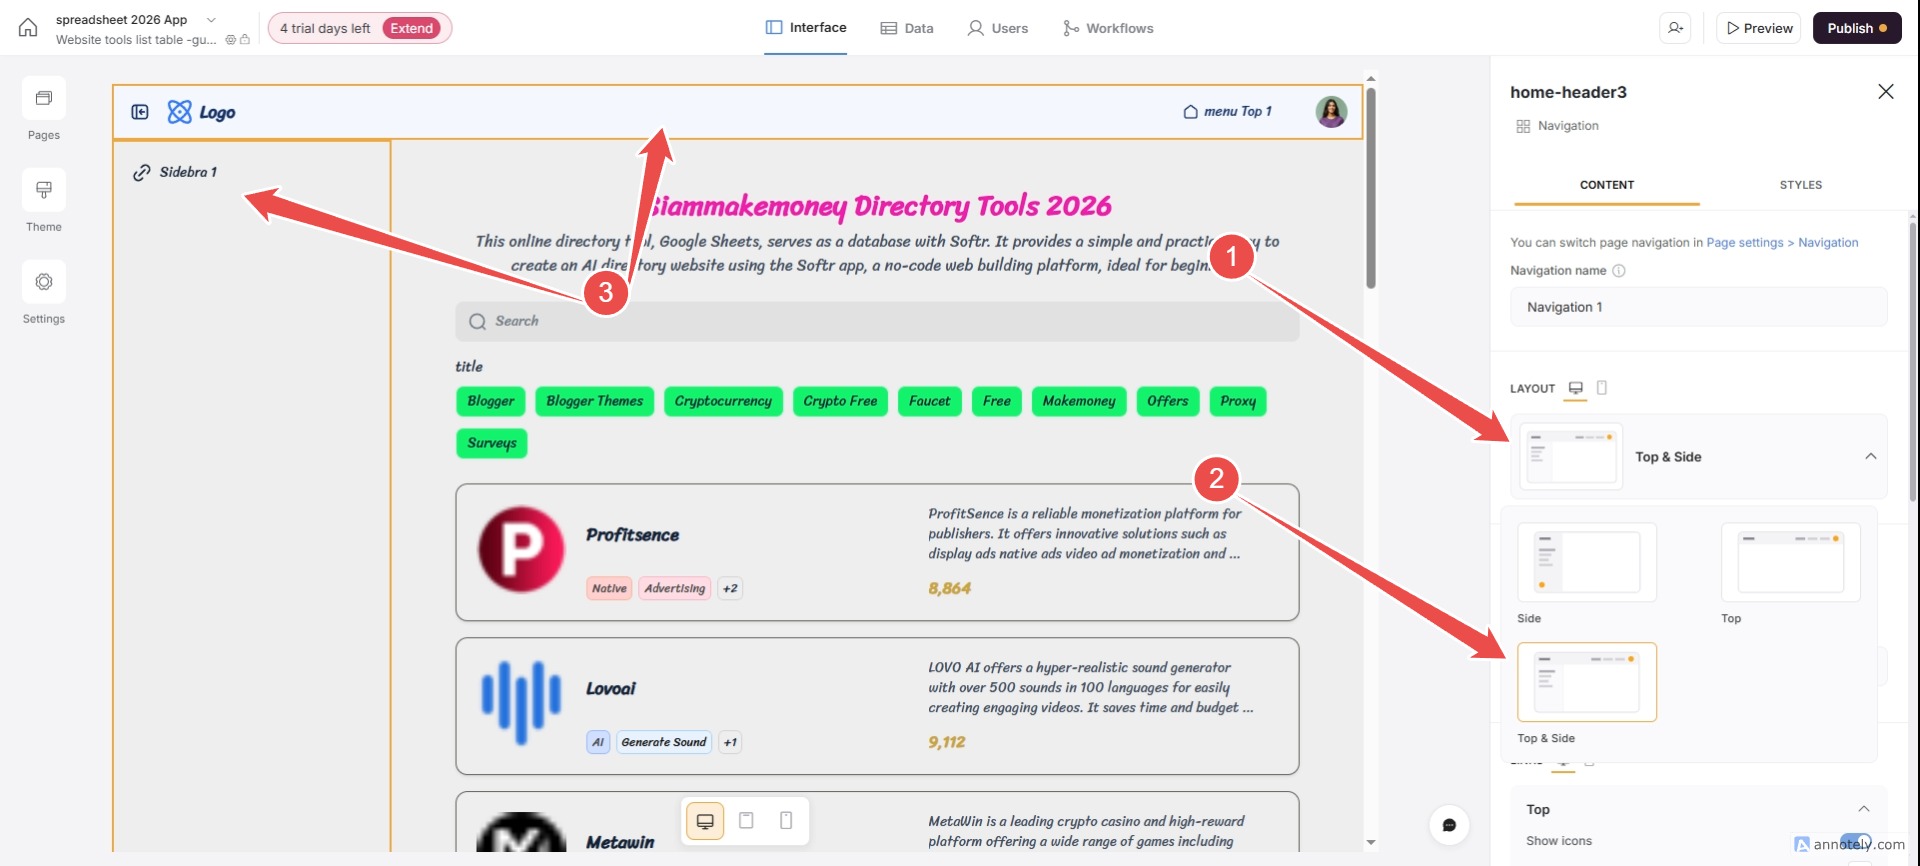Click the Extend trial button
Viewport: 1920px width, 866px height.
click(x=411, y=28)
